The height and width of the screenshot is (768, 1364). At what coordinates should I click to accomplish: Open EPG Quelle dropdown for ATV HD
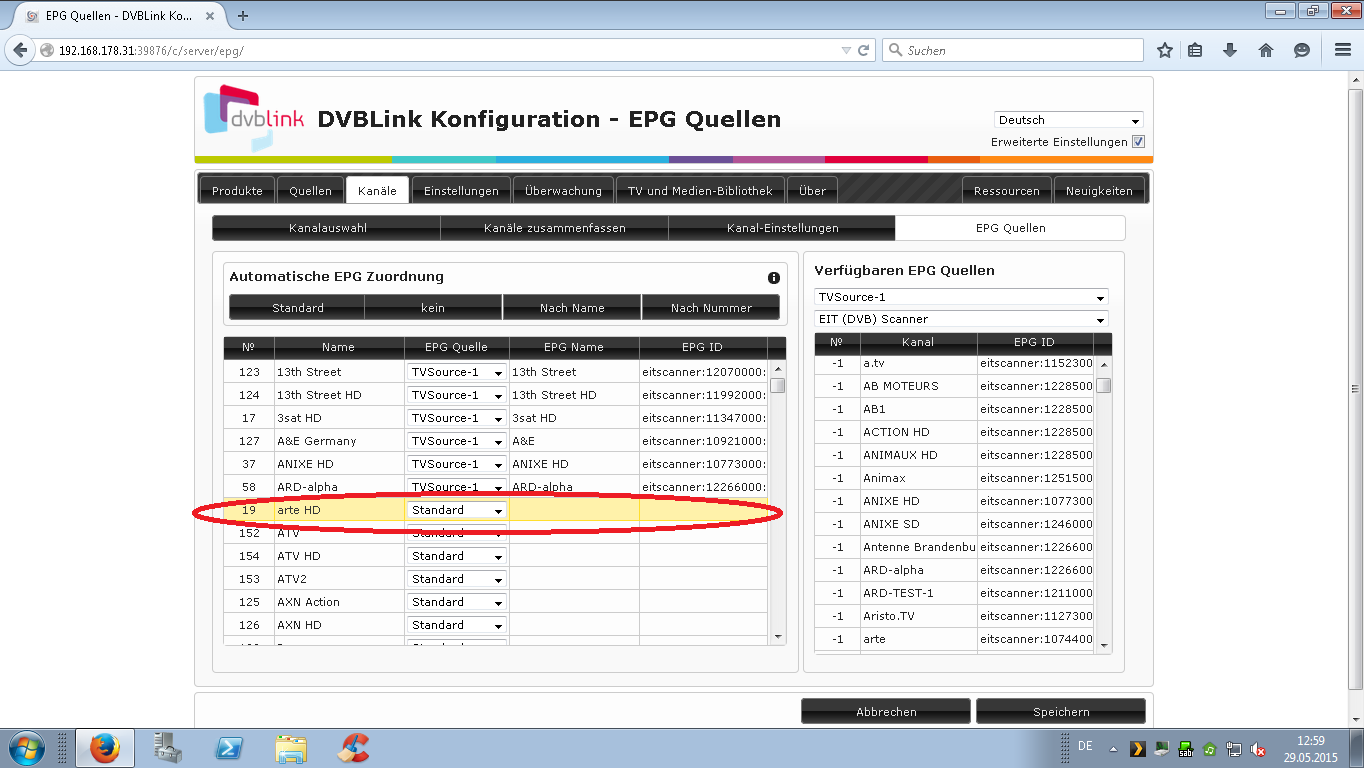[x=457, y=556]
